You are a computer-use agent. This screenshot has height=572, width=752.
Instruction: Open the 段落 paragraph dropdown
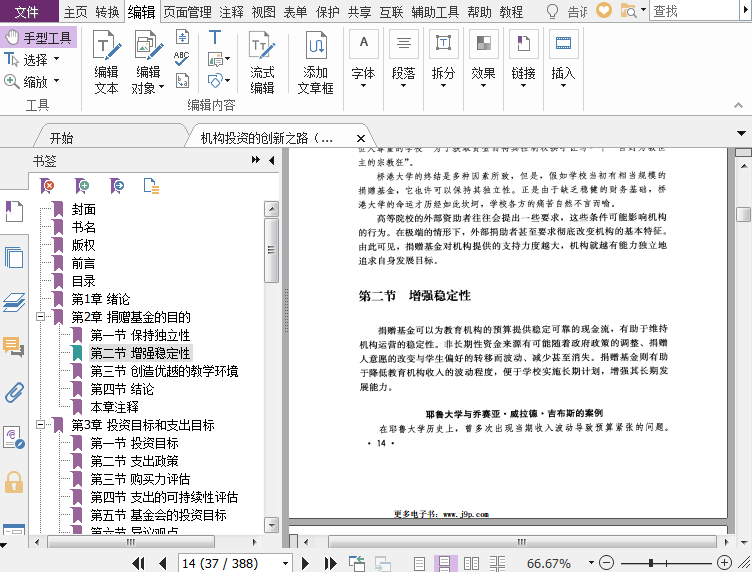(x=403, y=58)
